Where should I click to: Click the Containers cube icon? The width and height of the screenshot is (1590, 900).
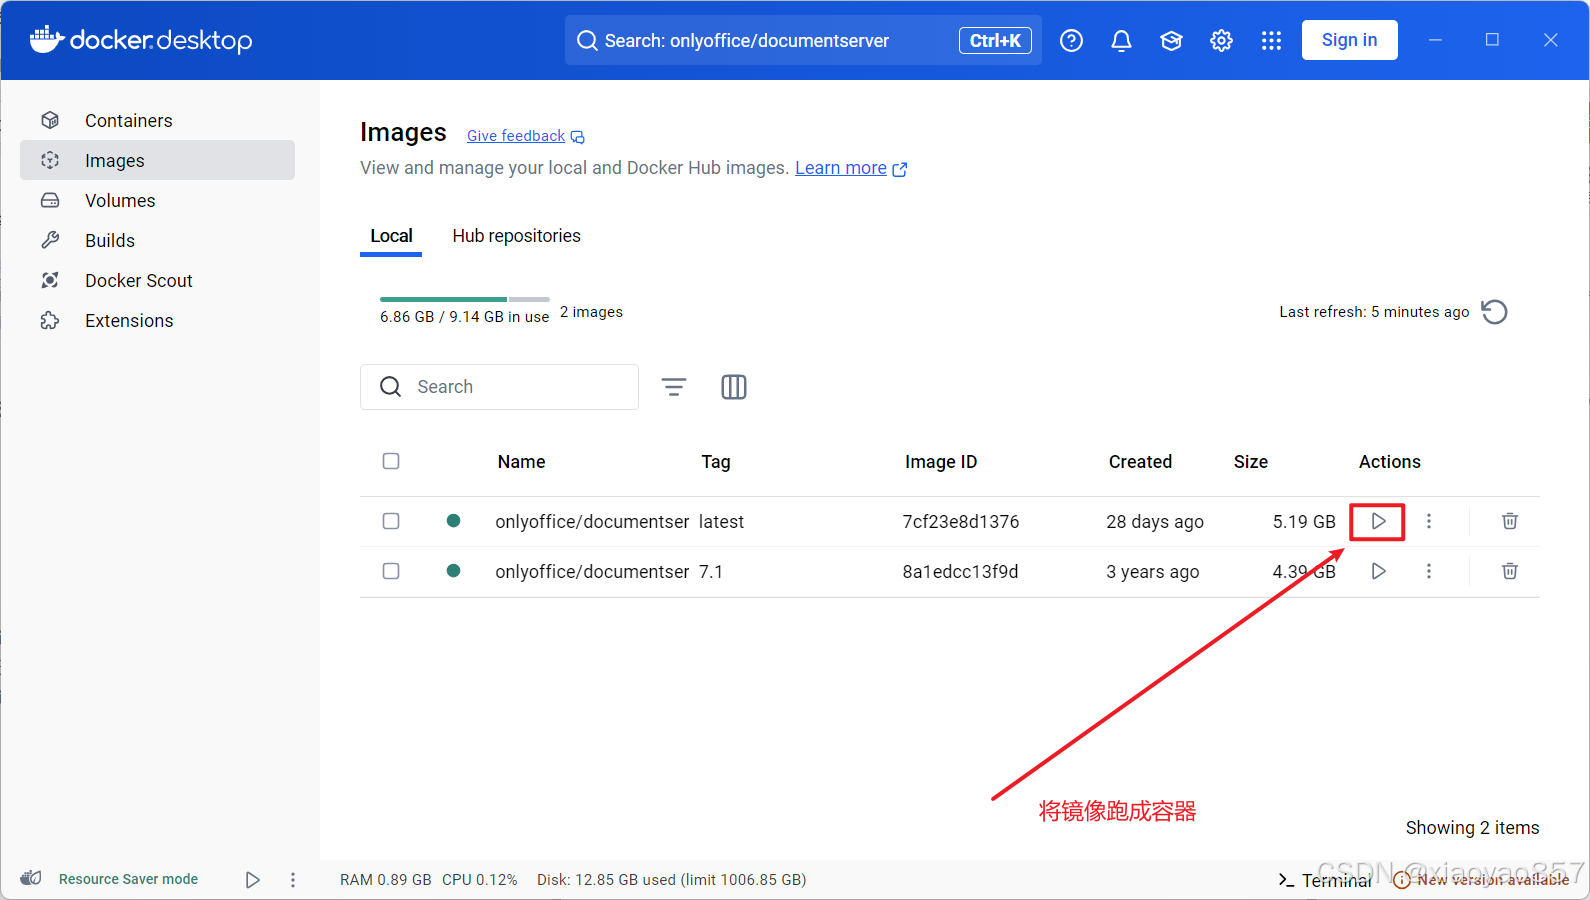pos(50,120)
